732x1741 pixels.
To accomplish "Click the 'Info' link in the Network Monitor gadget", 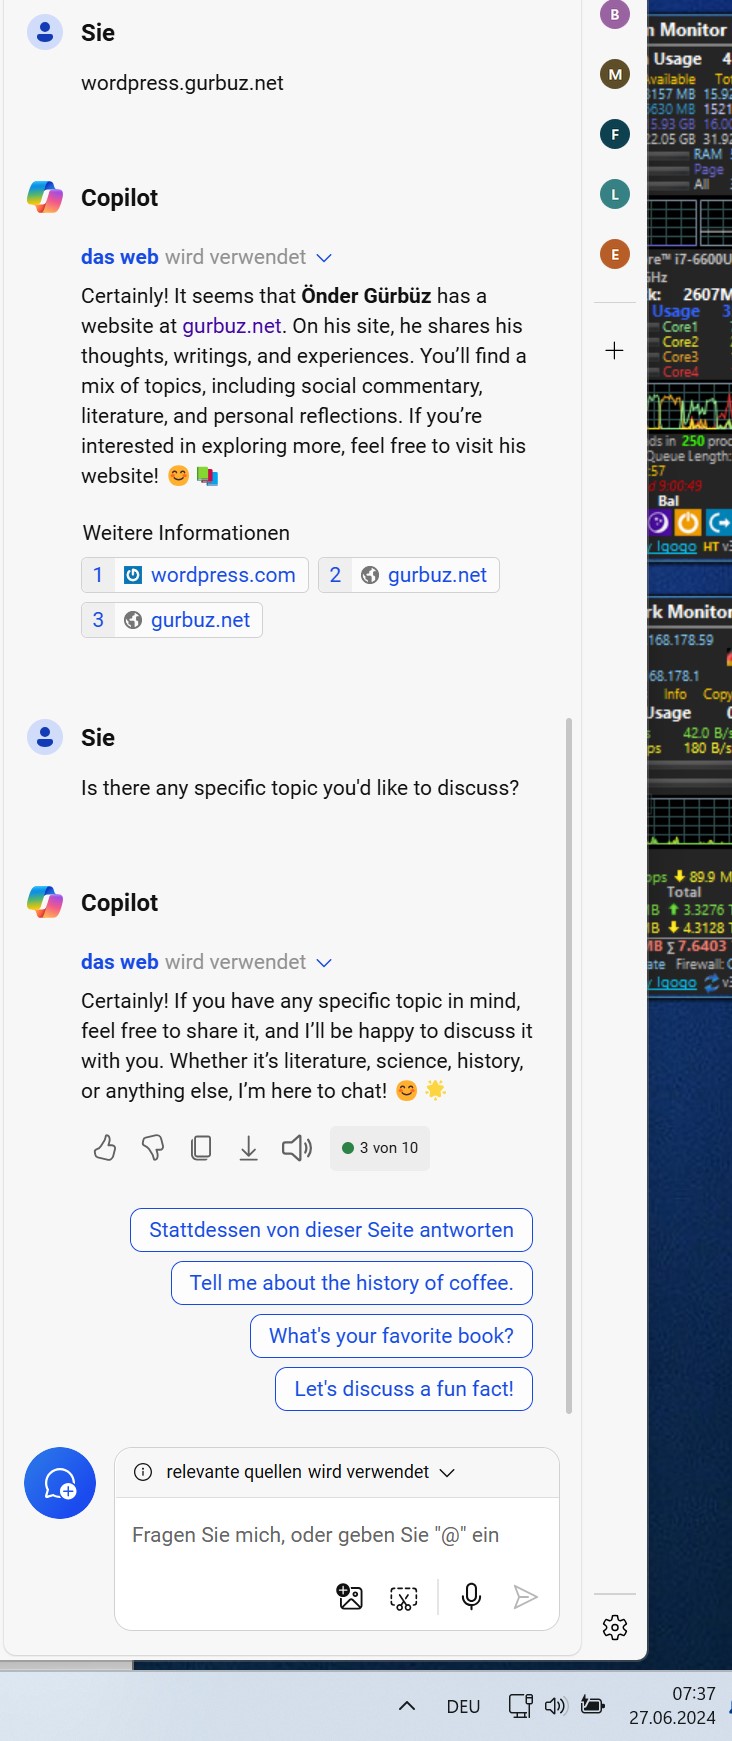I will tap(675, 694).
